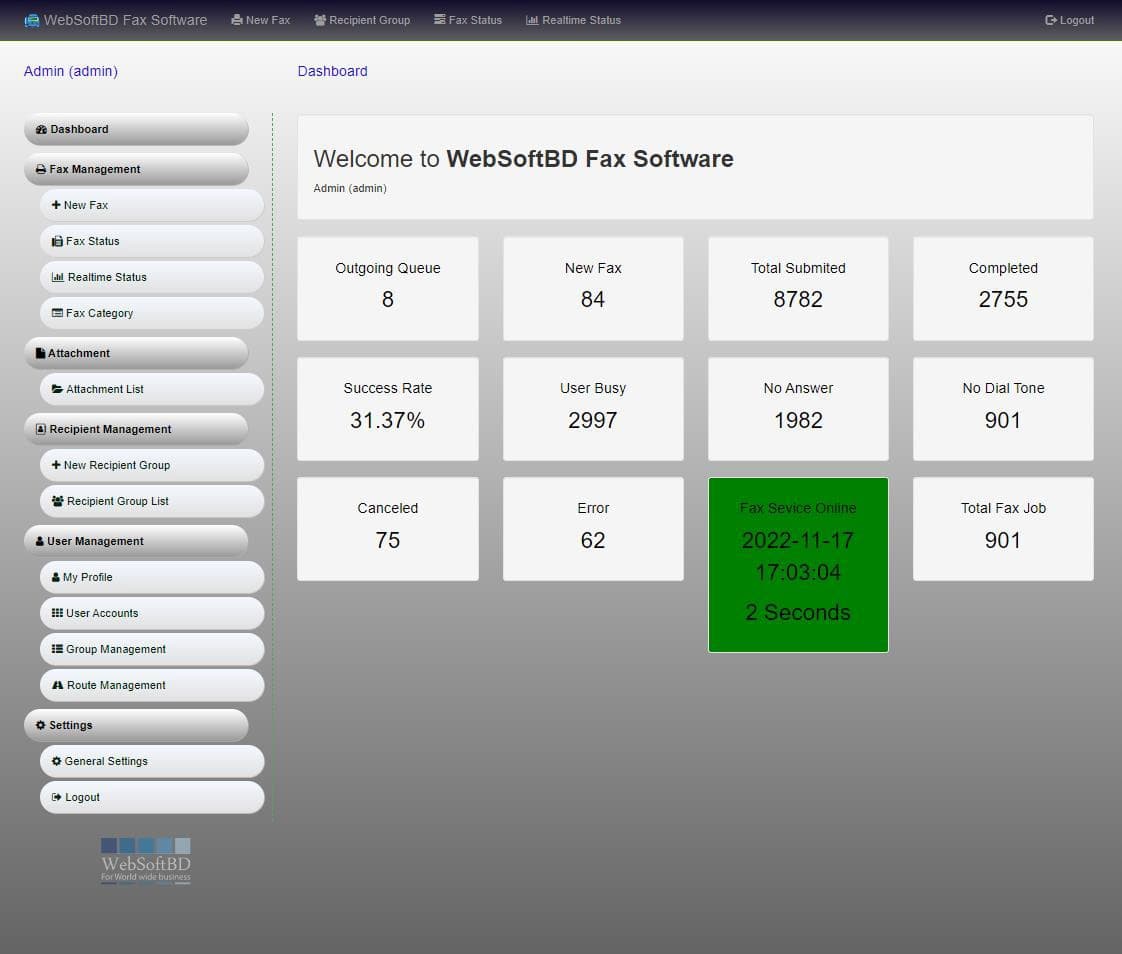Click the Error 62 card
The image size is (1122, 954).
593,529
